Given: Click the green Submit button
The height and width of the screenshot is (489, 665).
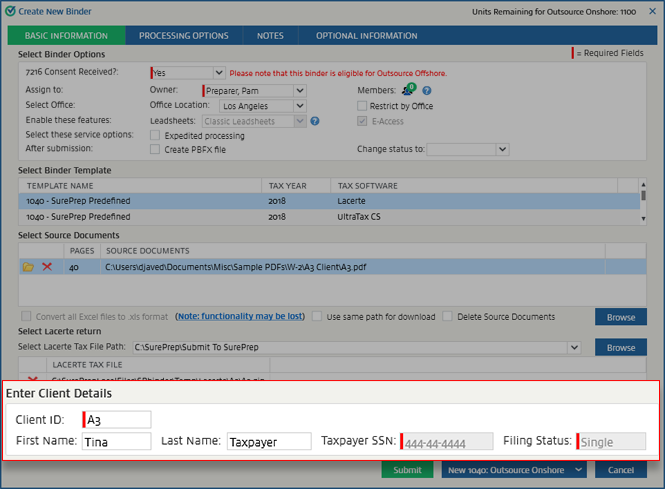Looking at the screenshot, I should pos(407,470).
